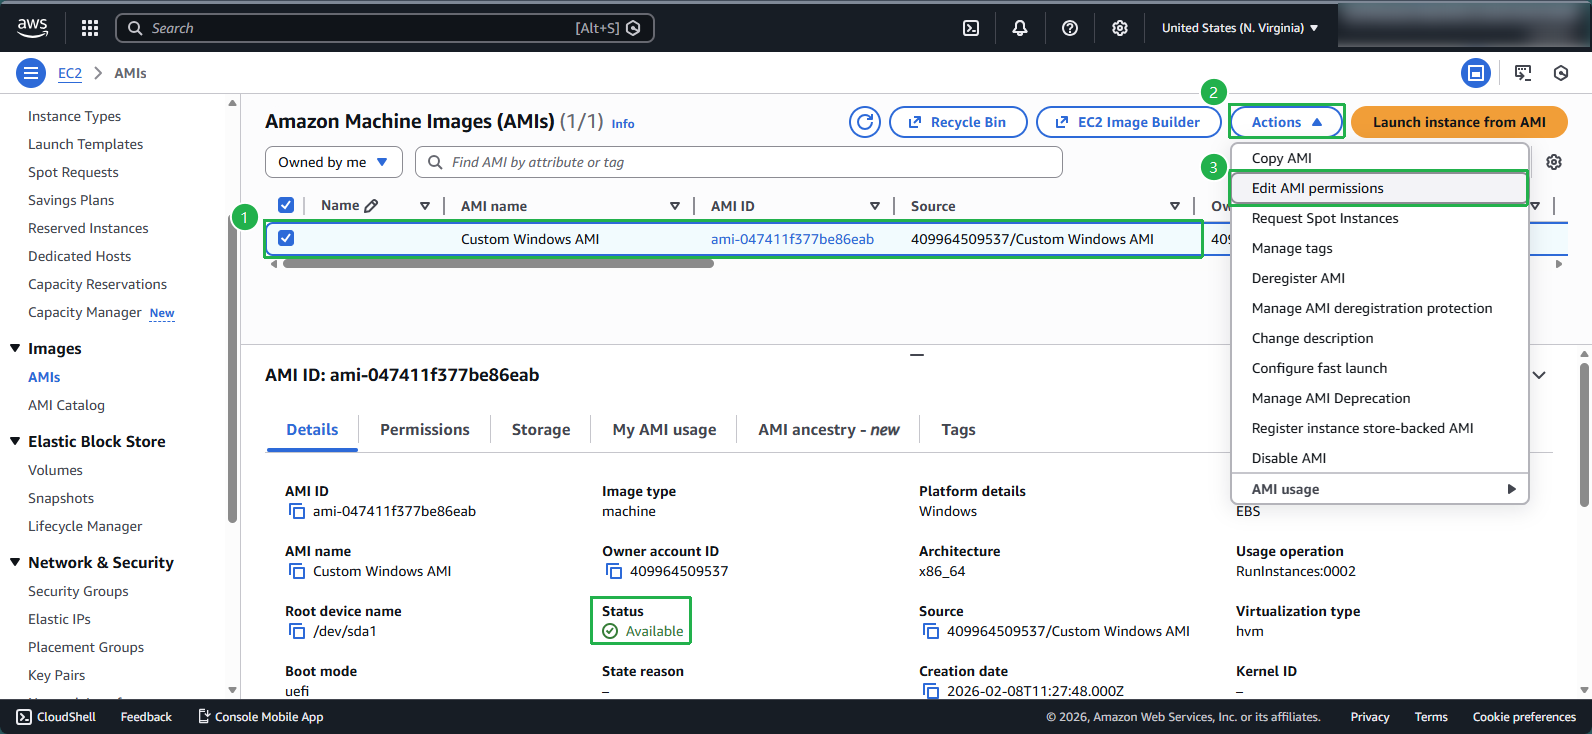Toggle the select-all checkbox in table header
Viewport: 1592px width, 734px height.
click(286, 205)
